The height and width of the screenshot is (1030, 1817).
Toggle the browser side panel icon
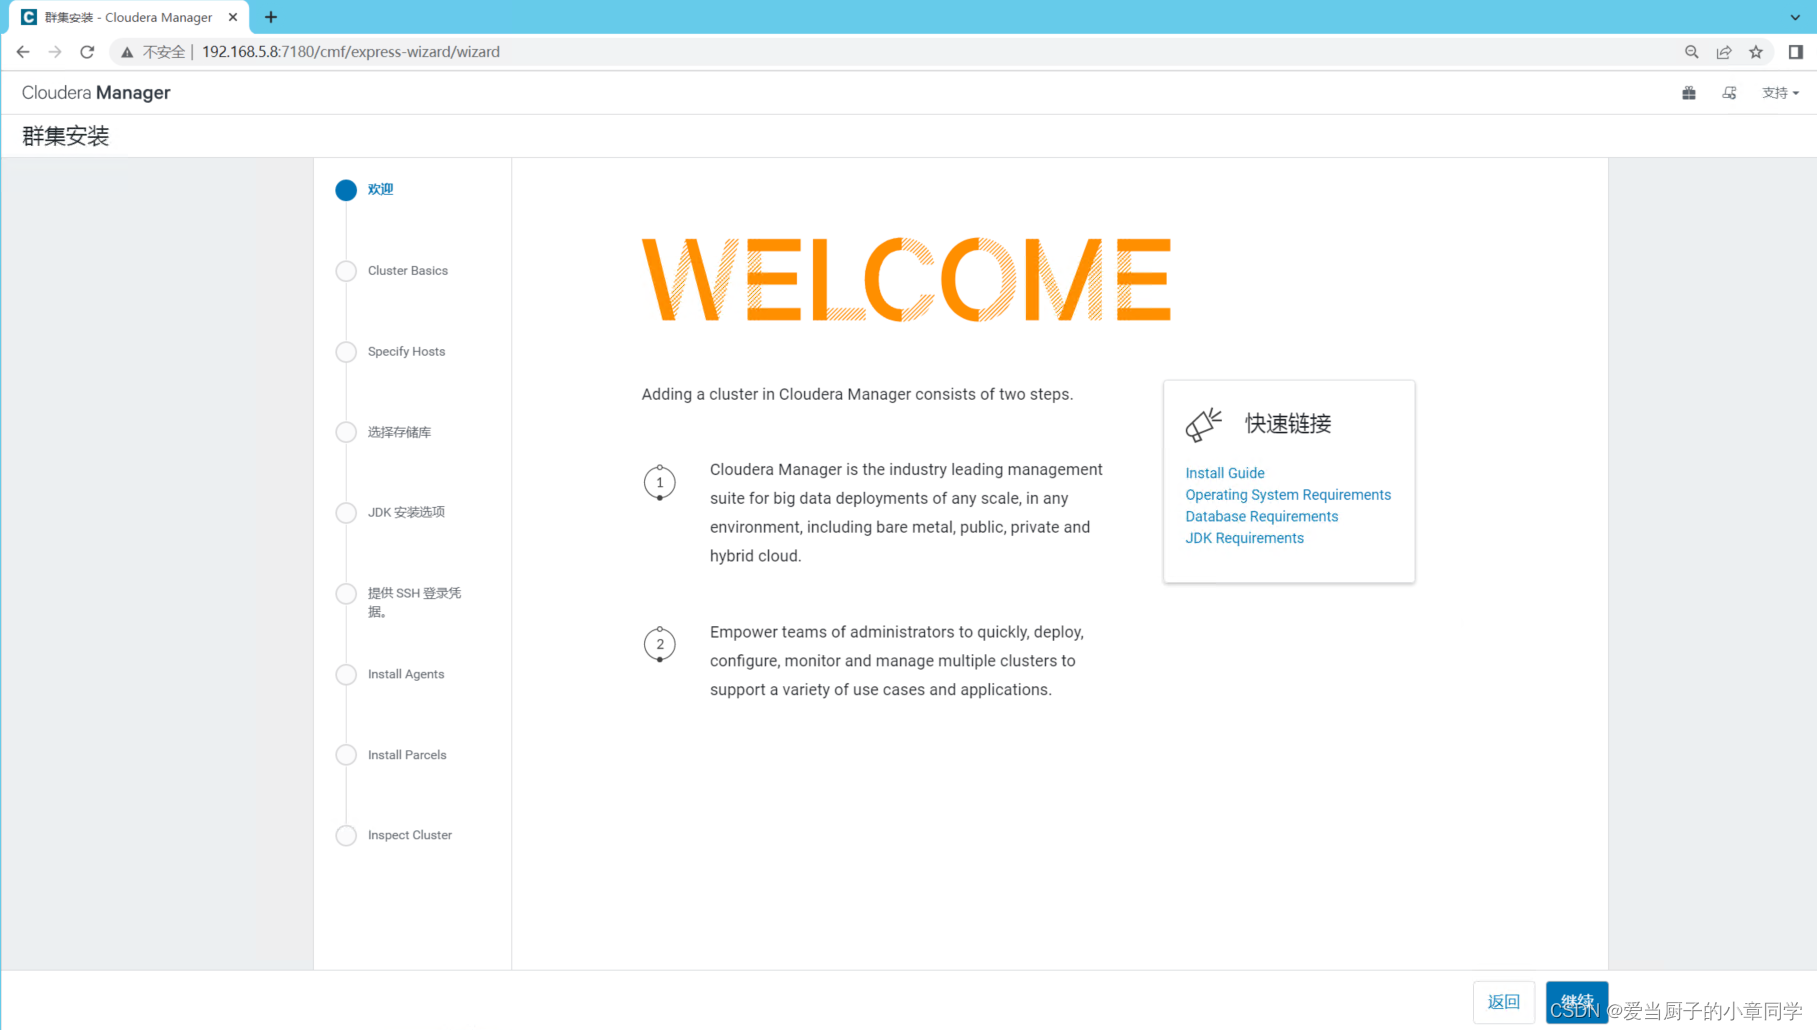[x=1796, y=52]
